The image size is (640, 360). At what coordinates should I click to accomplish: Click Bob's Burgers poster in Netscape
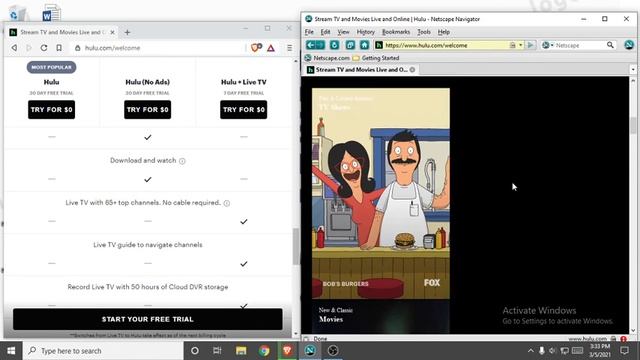381,193
